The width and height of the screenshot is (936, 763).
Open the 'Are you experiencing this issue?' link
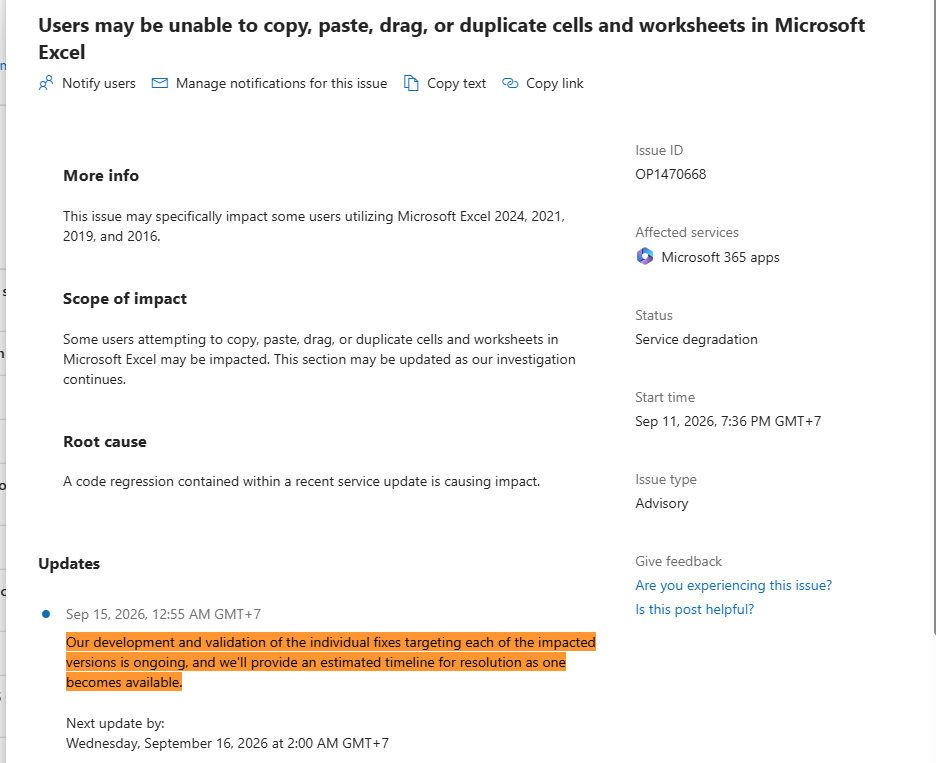coord(733,585)
